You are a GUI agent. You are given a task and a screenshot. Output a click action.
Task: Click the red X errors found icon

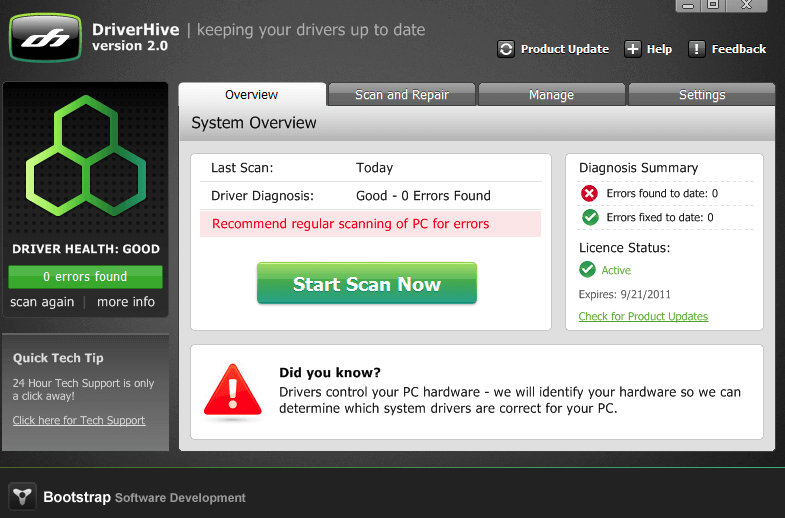click(x=589, y=193)
